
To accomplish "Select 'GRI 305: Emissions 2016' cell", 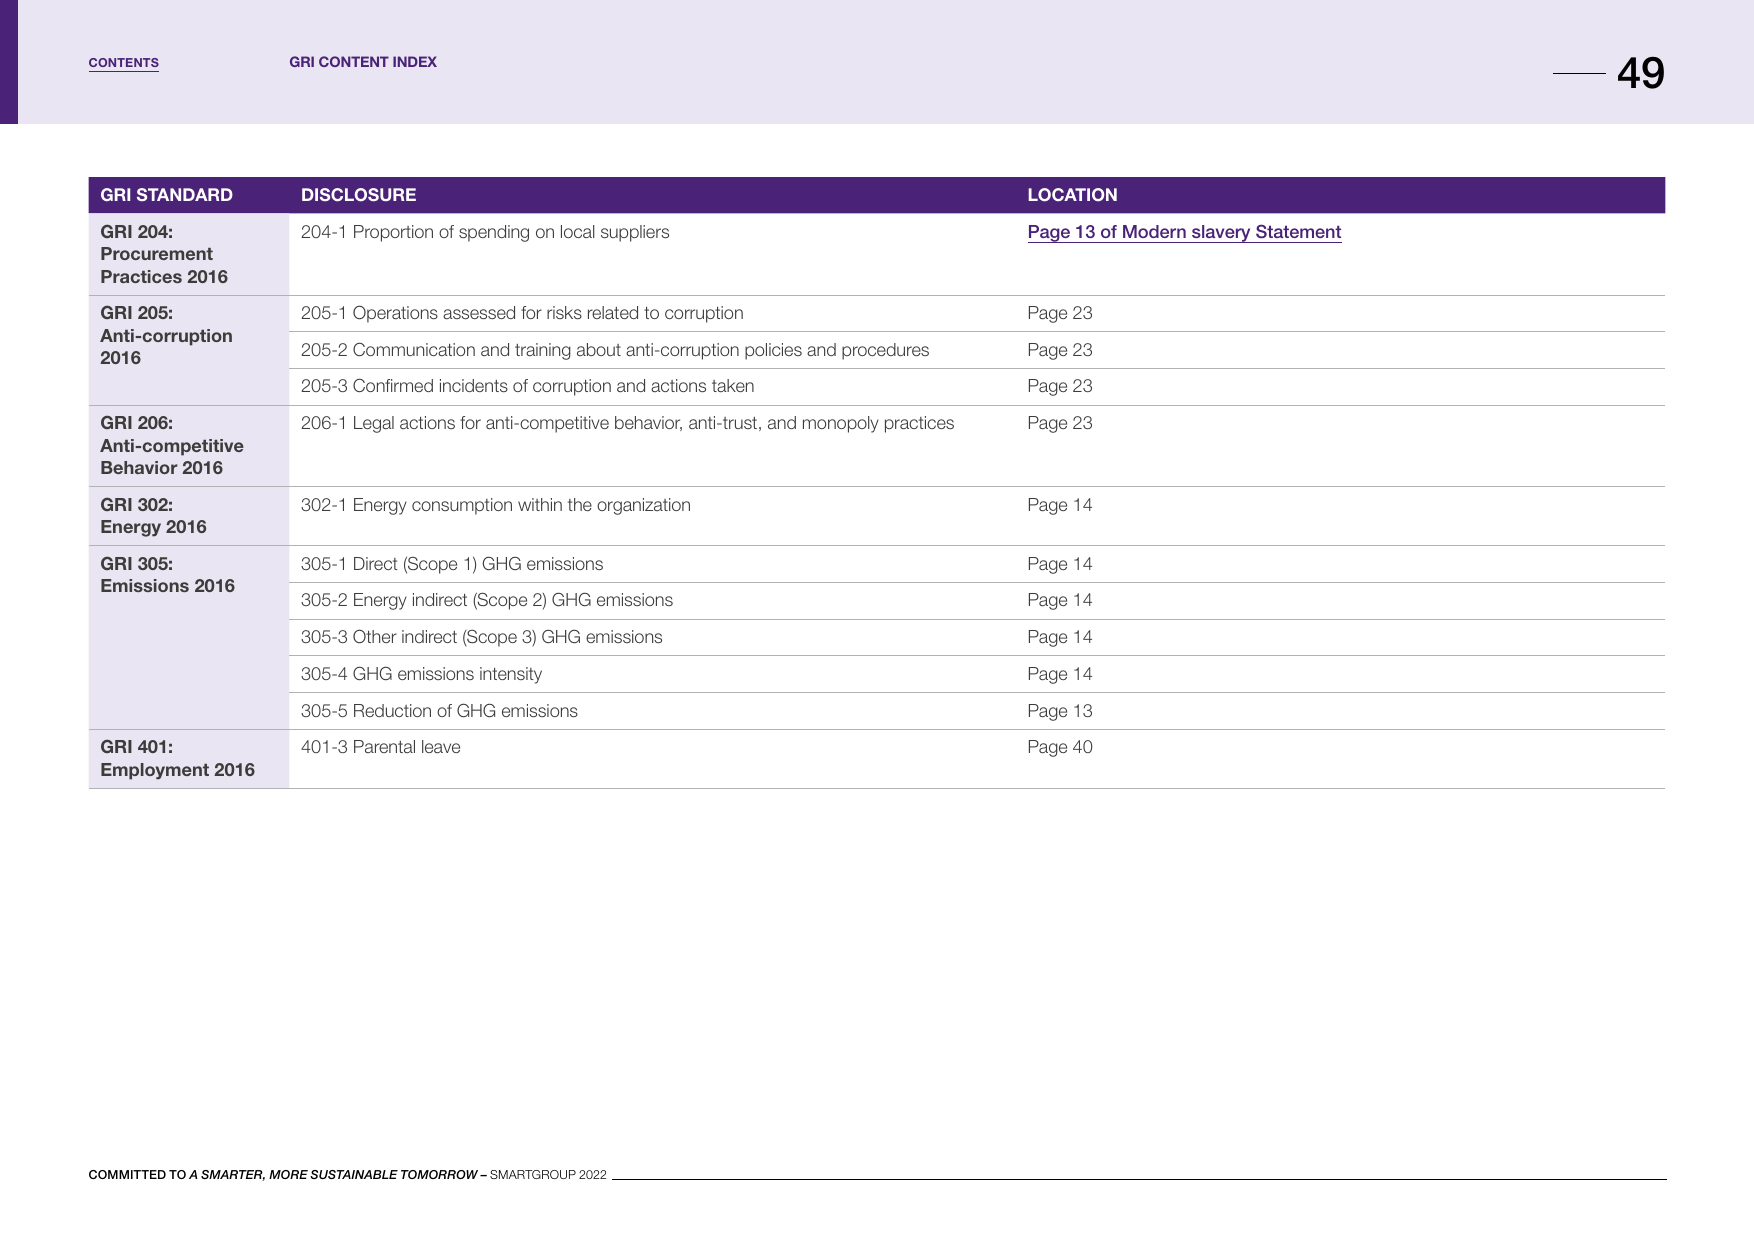I will tap(189, 637).
